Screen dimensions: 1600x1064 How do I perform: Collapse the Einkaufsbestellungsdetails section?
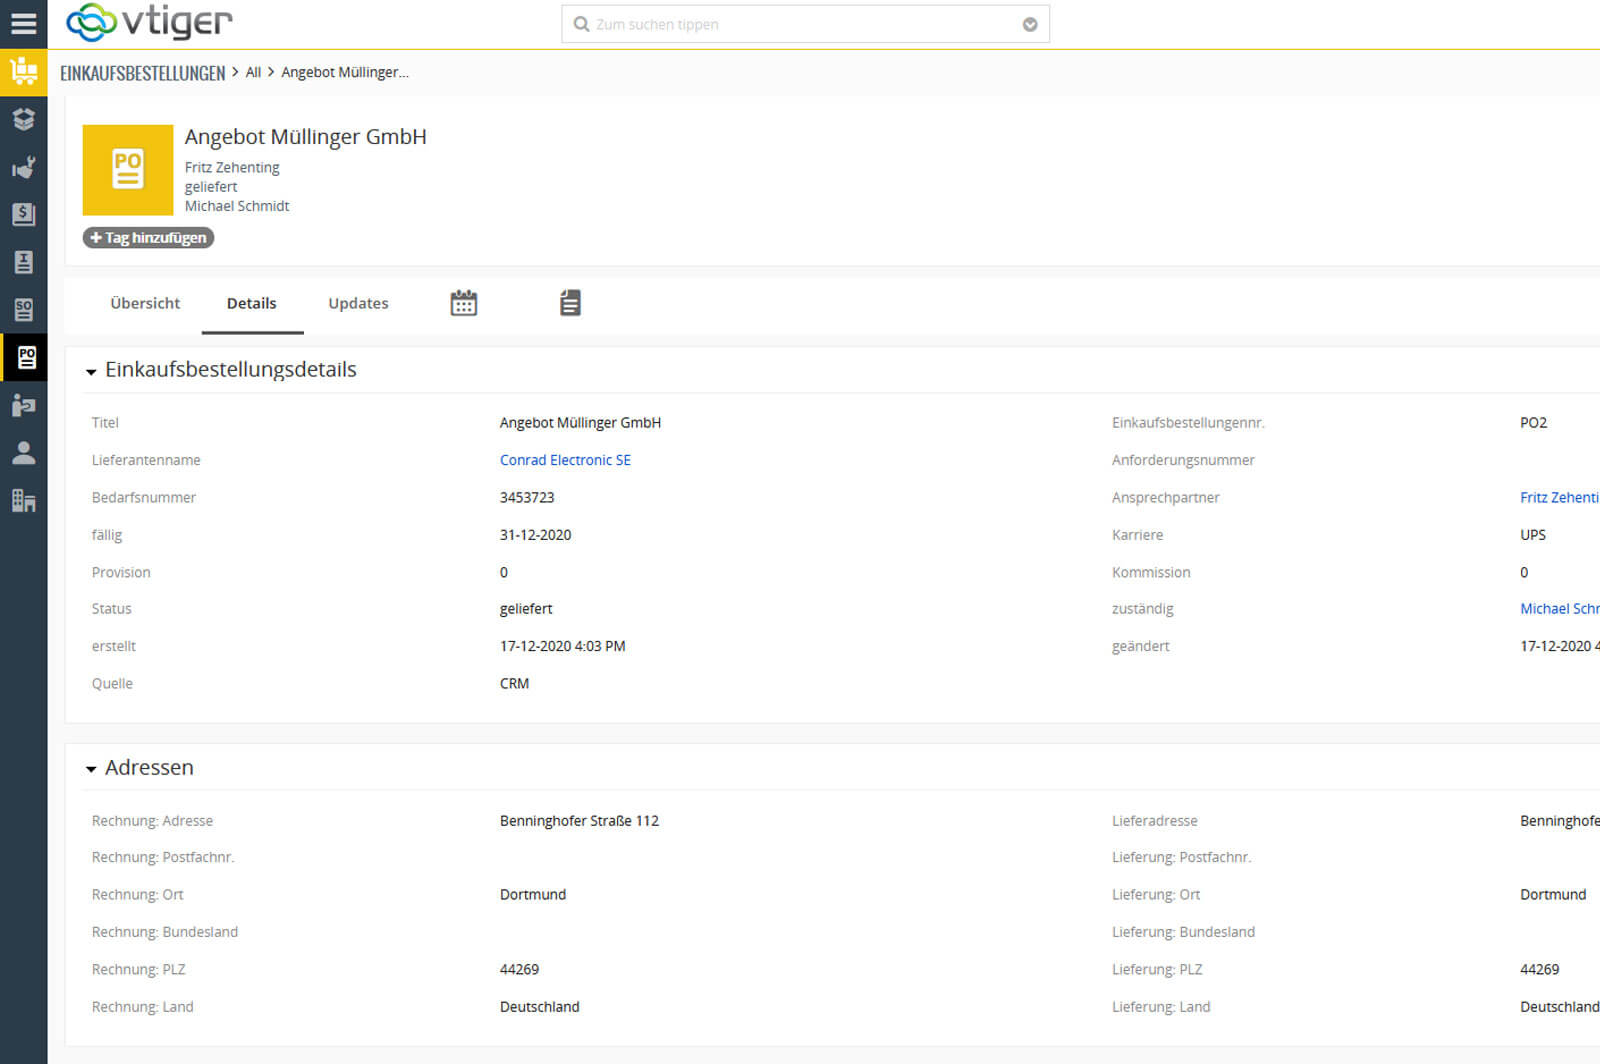[x=91, y=372]
